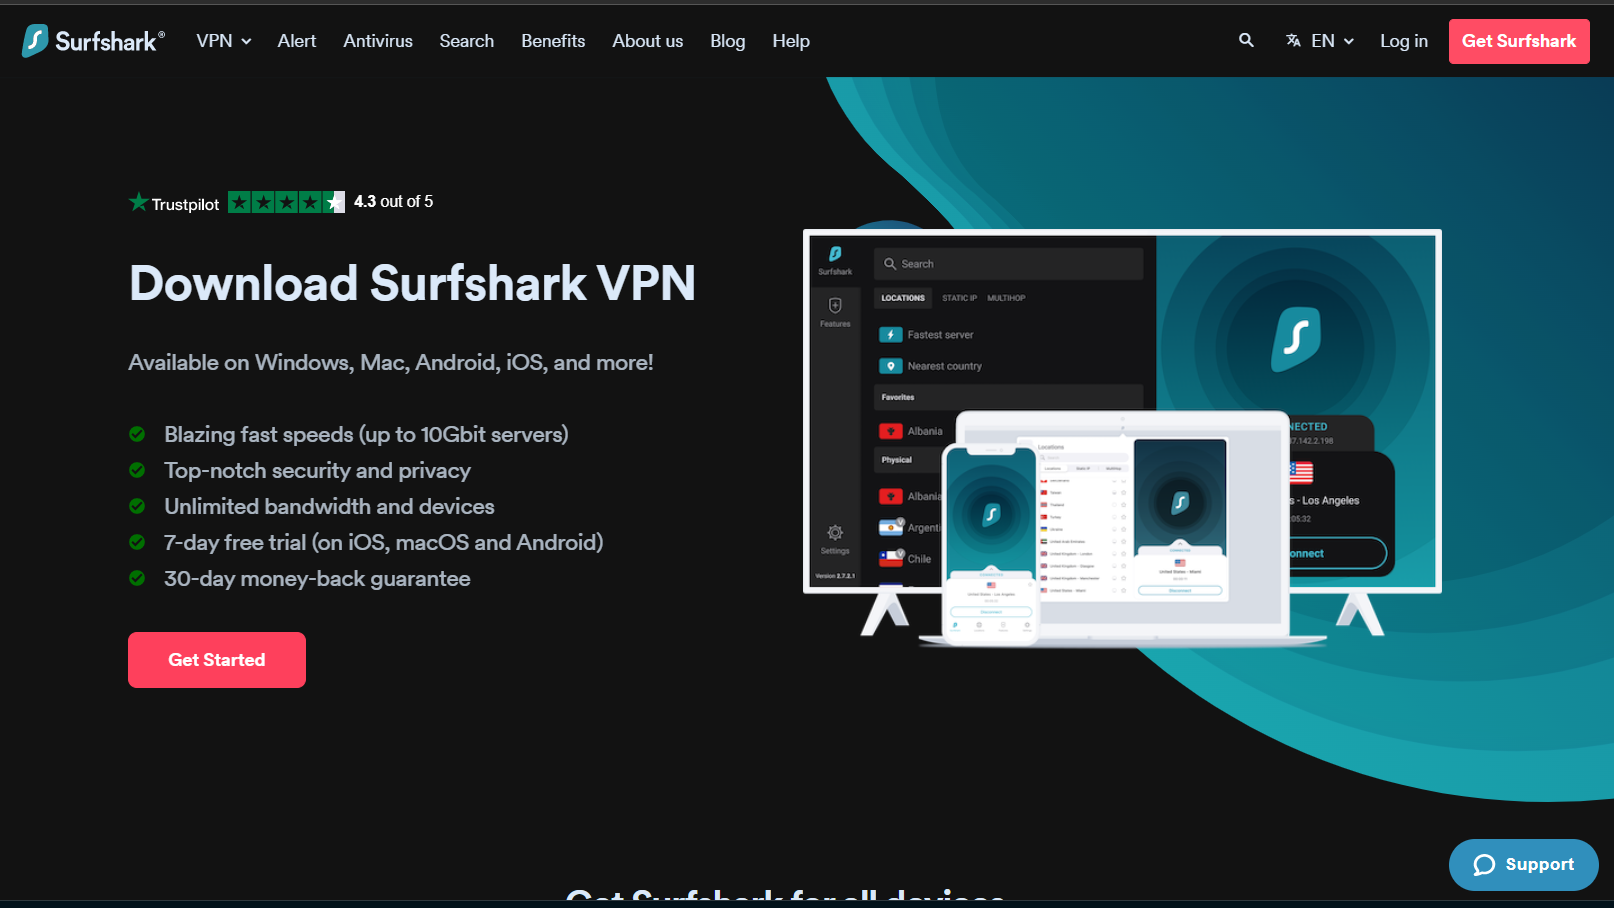1614x908 pixels.
Task: Click the '30-day money-back guarantee' text
Action: coord(317,579)
